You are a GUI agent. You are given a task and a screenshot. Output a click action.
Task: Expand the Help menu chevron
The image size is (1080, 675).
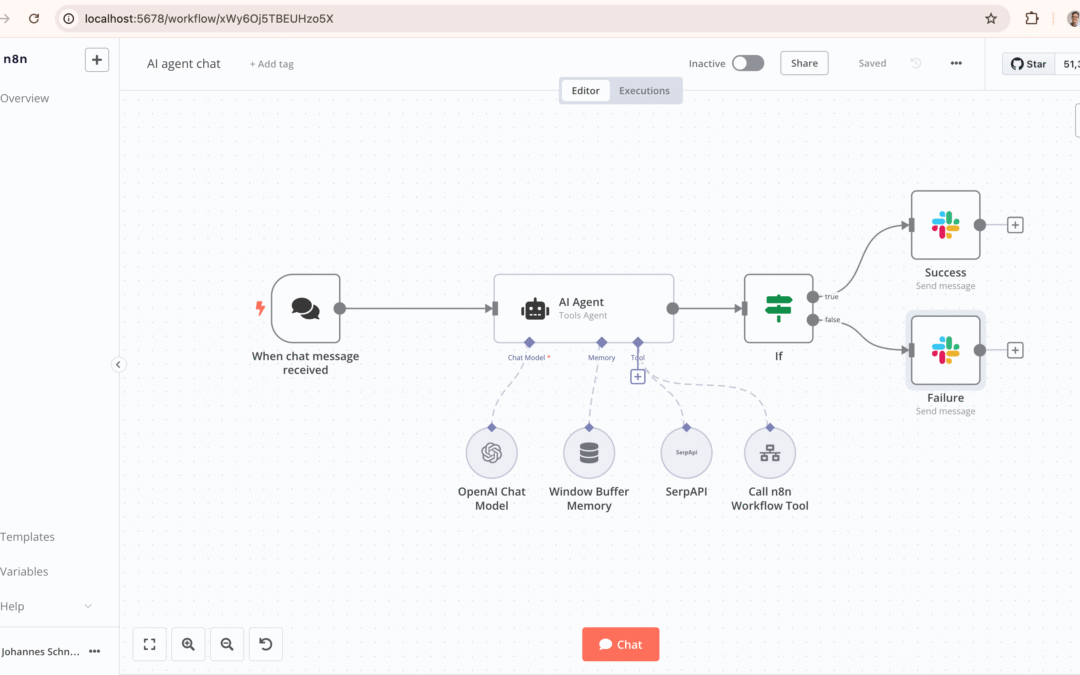tap(88, 606)
